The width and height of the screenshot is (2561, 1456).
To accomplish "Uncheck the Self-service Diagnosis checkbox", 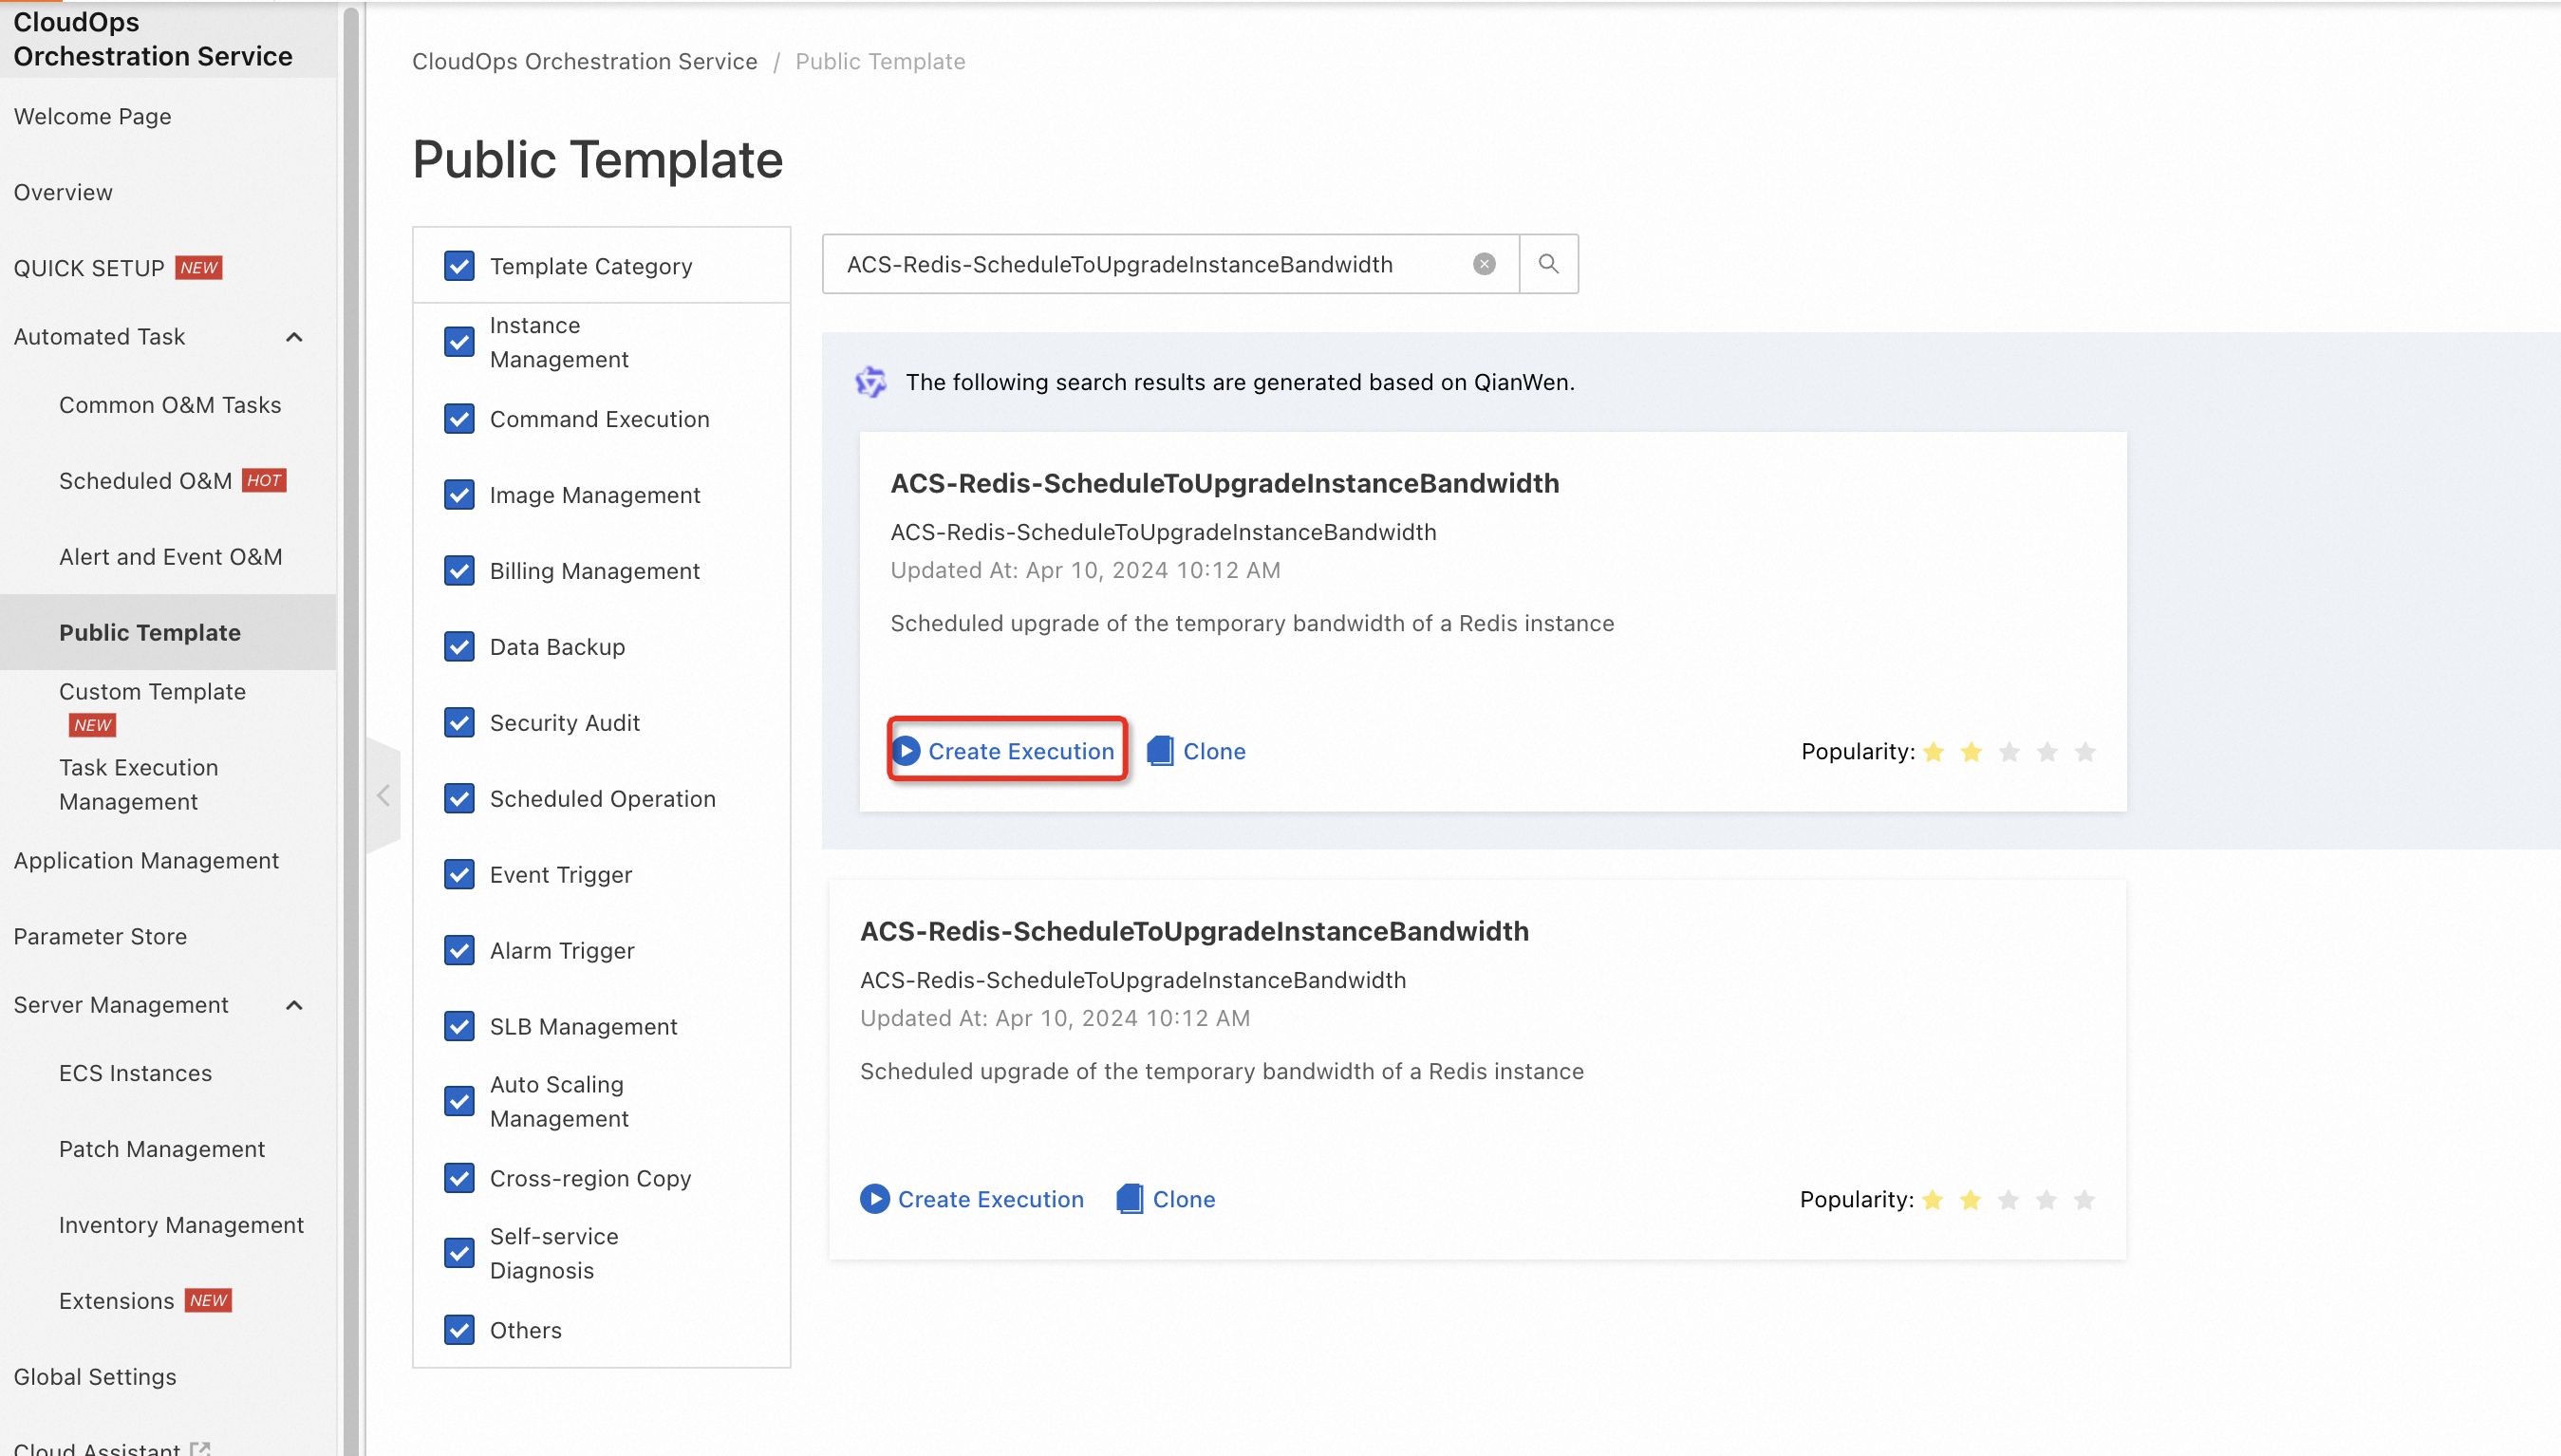I will [x=459, y=1254].
